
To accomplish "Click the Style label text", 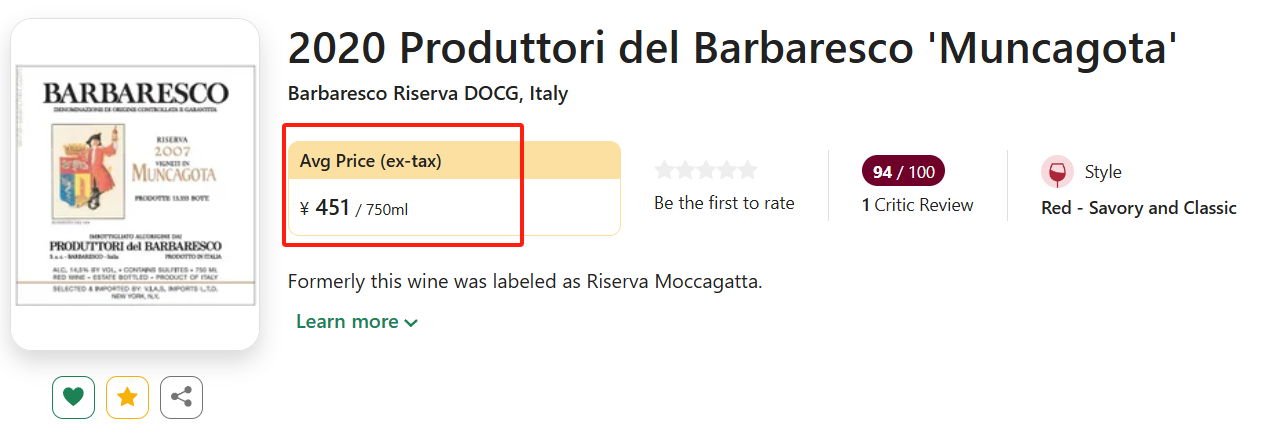I will click(1103, 172).
